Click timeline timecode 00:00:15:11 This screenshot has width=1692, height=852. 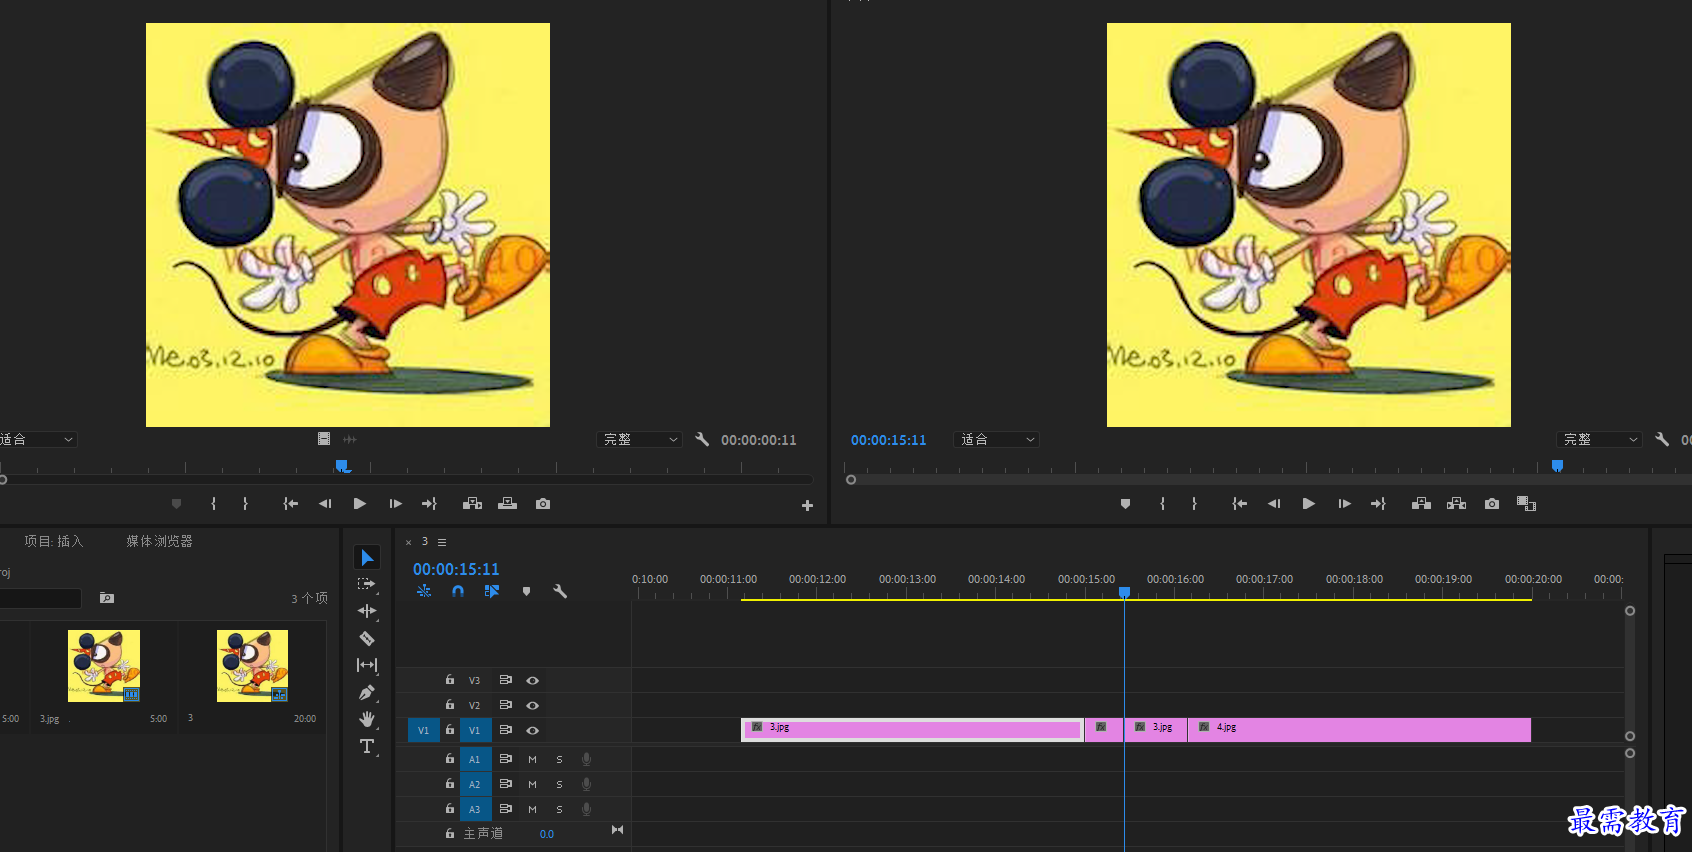pos(456,569)
